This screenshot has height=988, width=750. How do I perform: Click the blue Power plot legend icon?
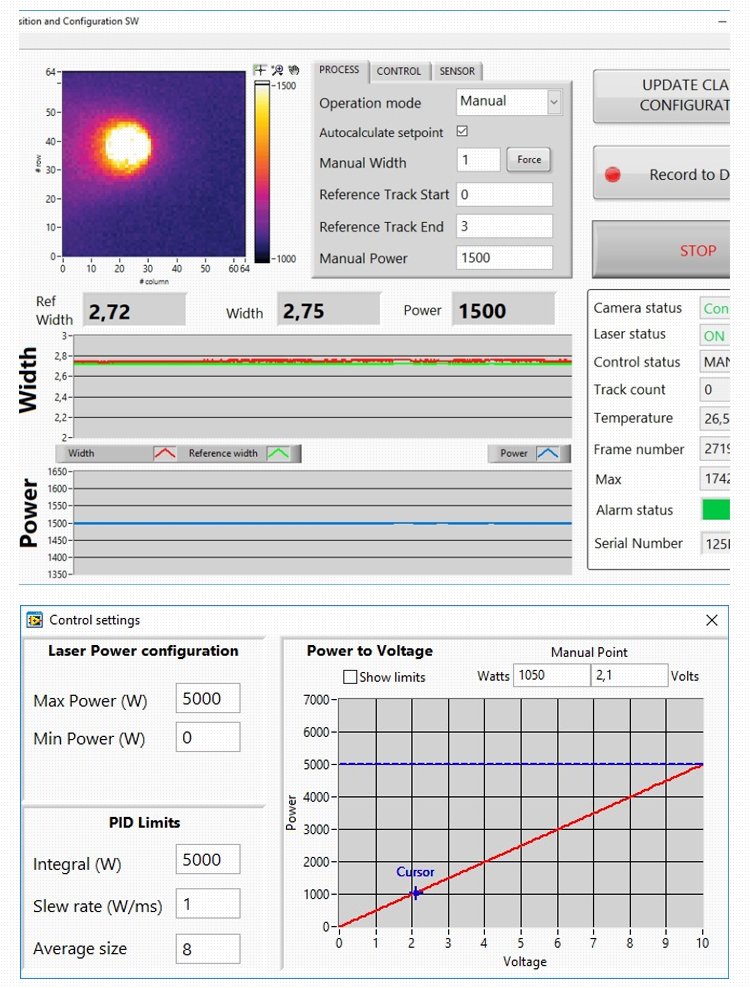tap(547, 454)
